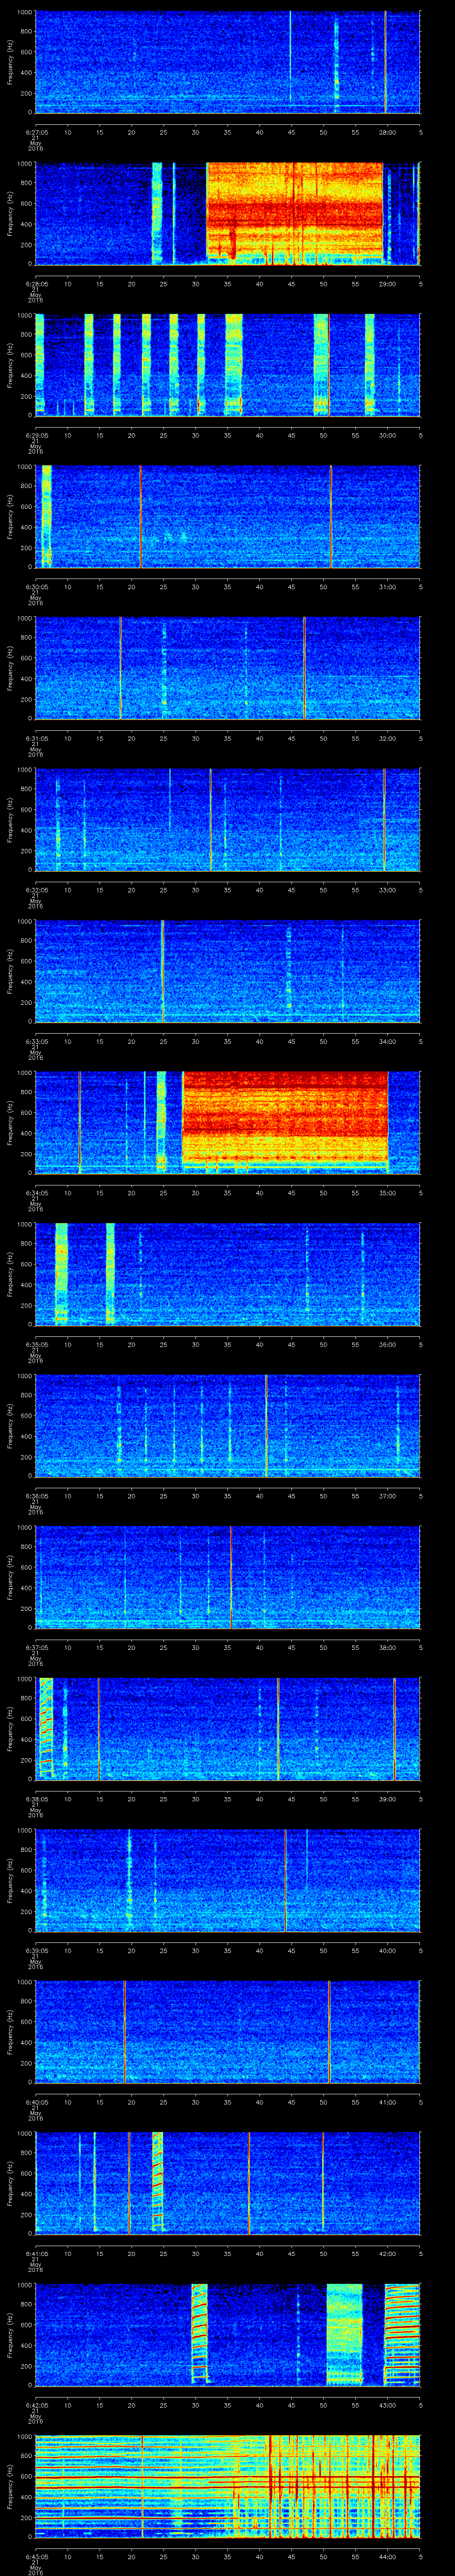Click the '43:00' minute tick label

pyautogui.click(x=387, y=2404)
